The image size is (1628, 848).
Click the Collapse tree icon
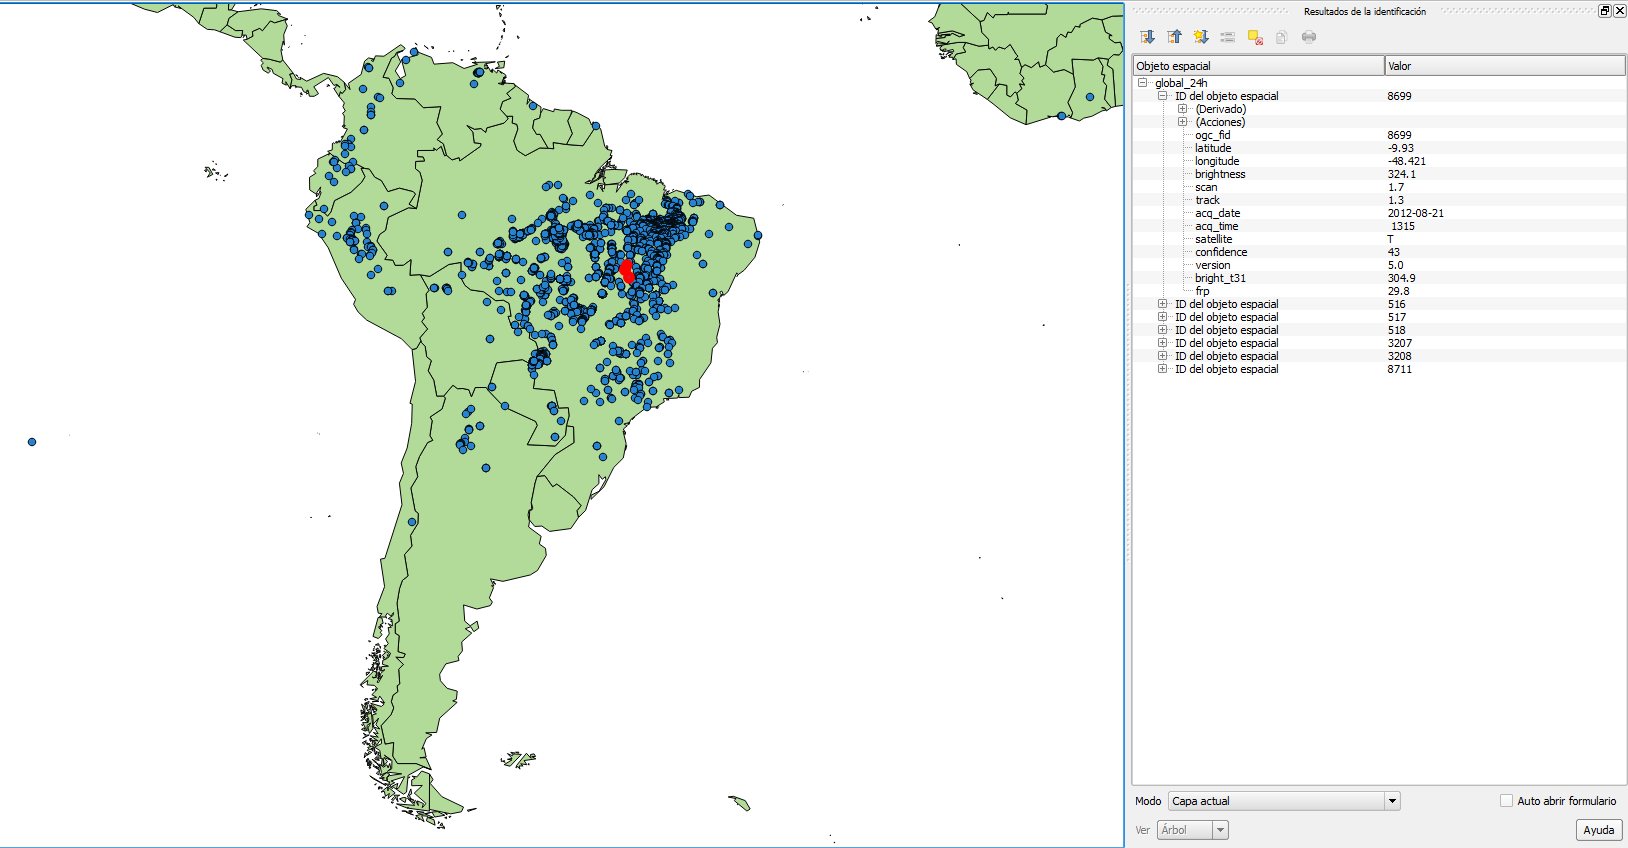(x=1174, y=37)
